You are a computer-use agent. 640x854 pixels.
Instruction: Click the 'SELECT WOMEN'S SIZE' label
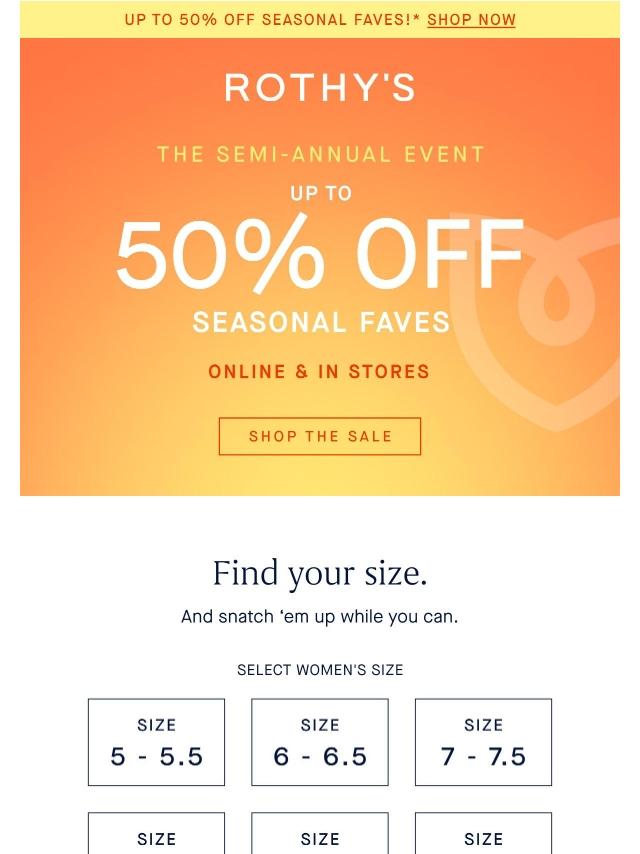coord(320,669)
